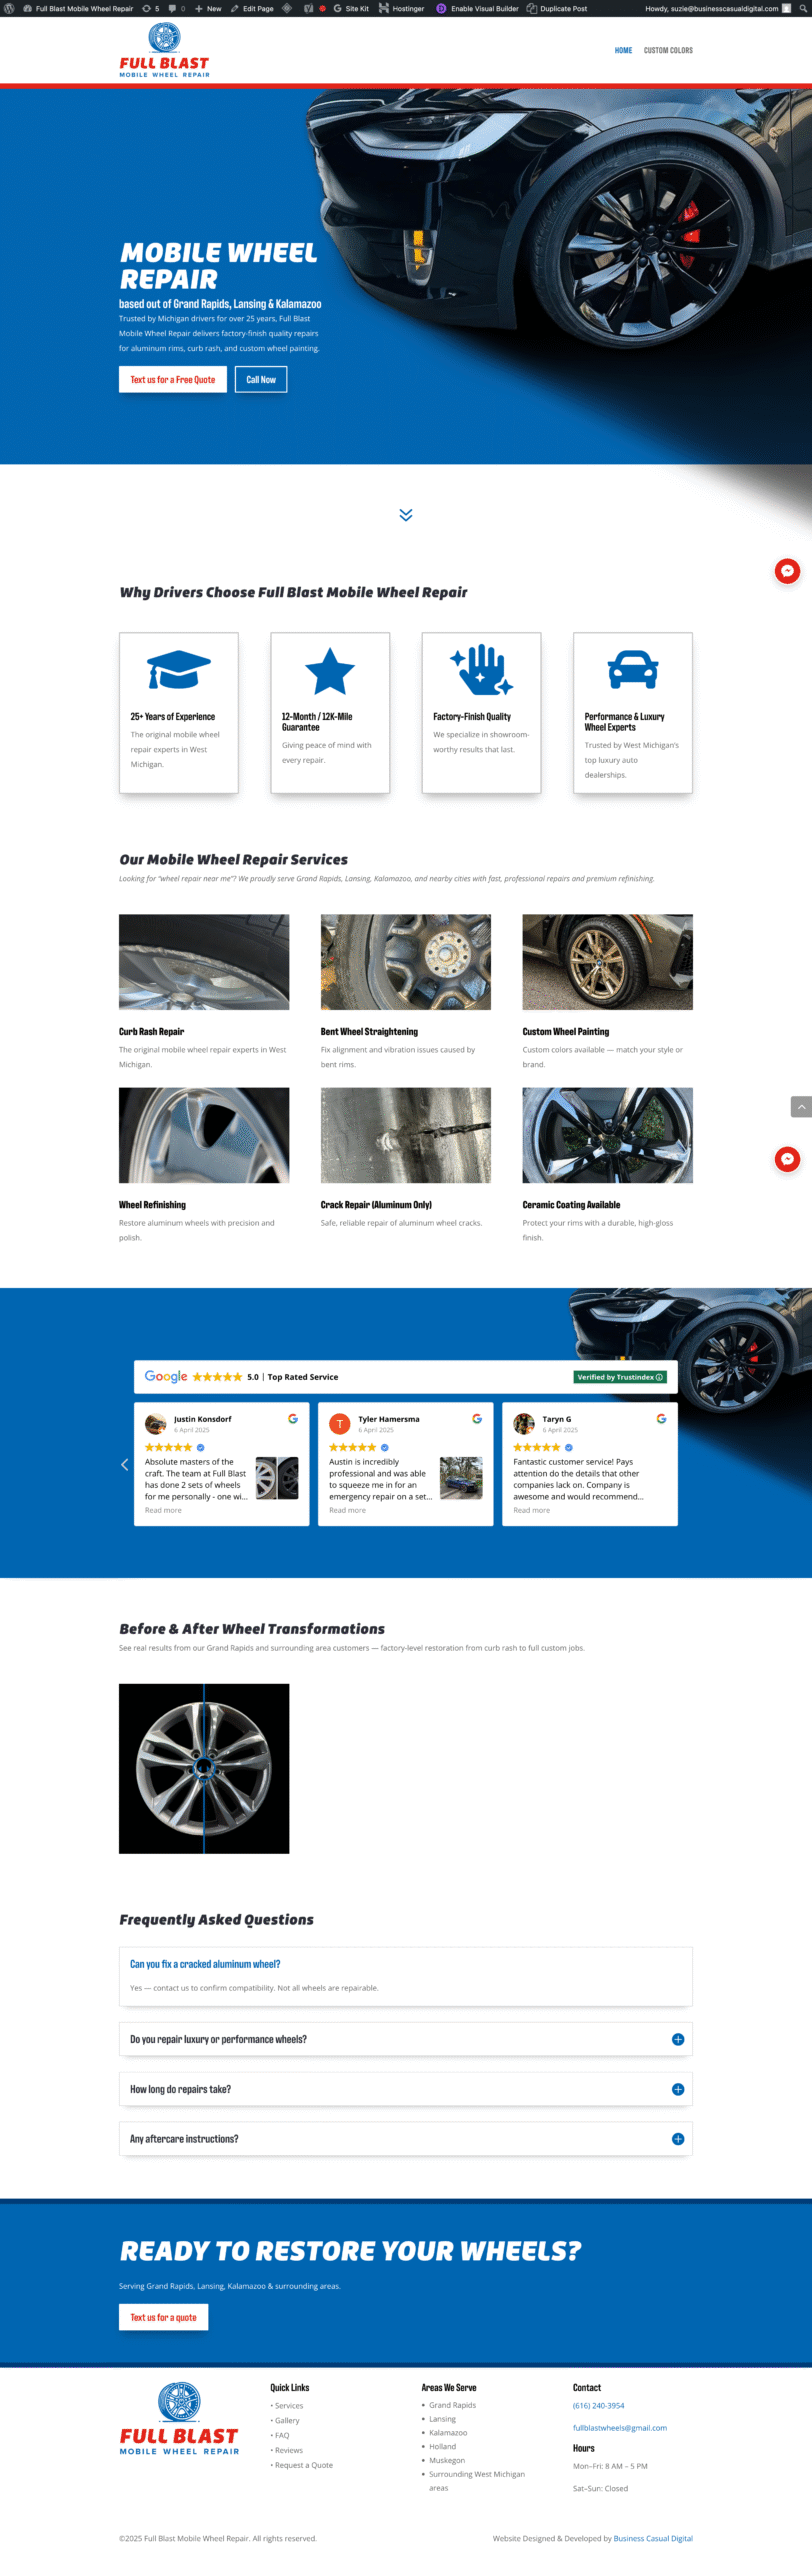Show previous review with left arrow
This screenshot has height=2560, width=812.
pos(125,1465)
